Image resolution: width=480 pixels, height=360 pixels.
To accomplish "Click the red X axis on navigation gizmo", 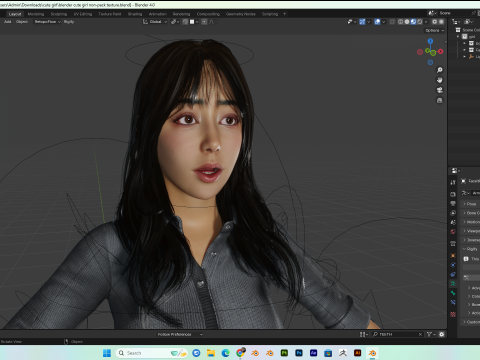I will 441,51.
